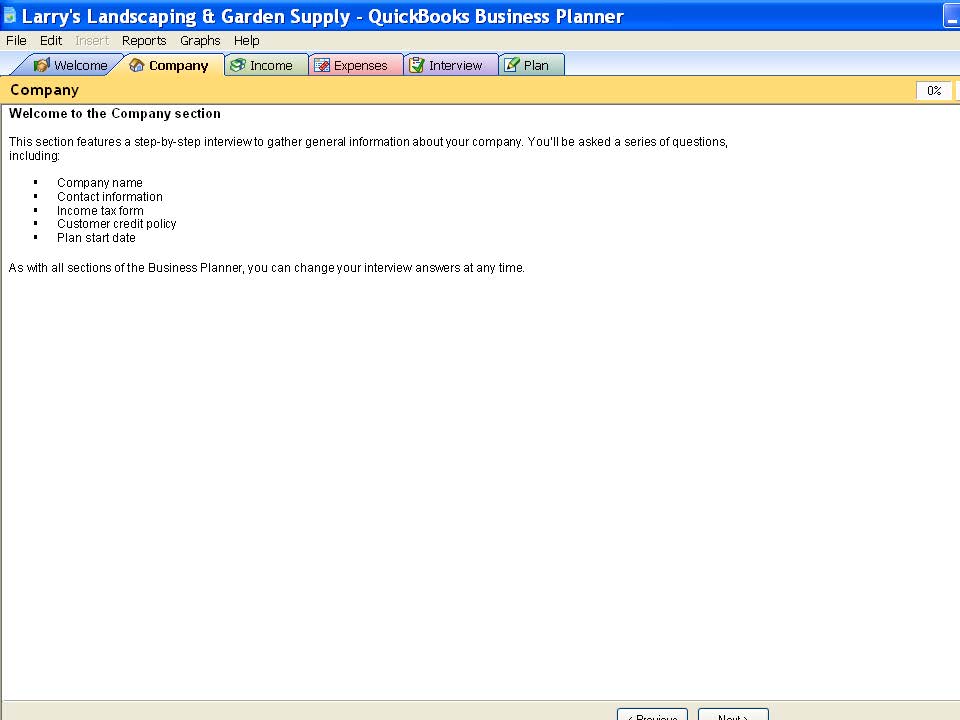Open the Insert menu
960x720 pixels.
(92, 40)
